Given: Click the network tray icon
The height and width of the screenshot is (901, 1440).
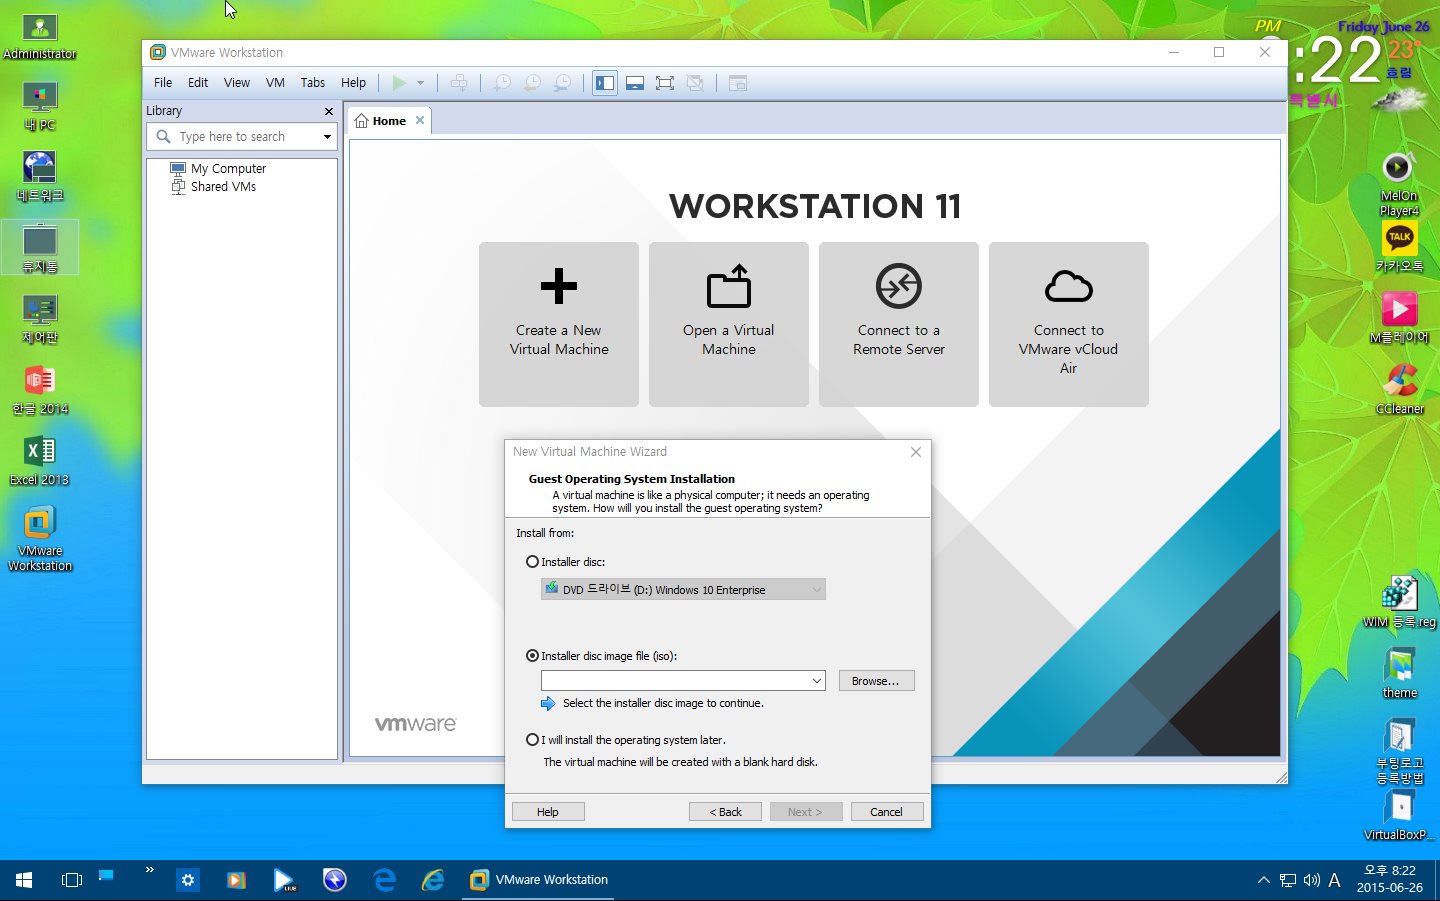Looking at the screenshot, I should [x=1288, y=880].
